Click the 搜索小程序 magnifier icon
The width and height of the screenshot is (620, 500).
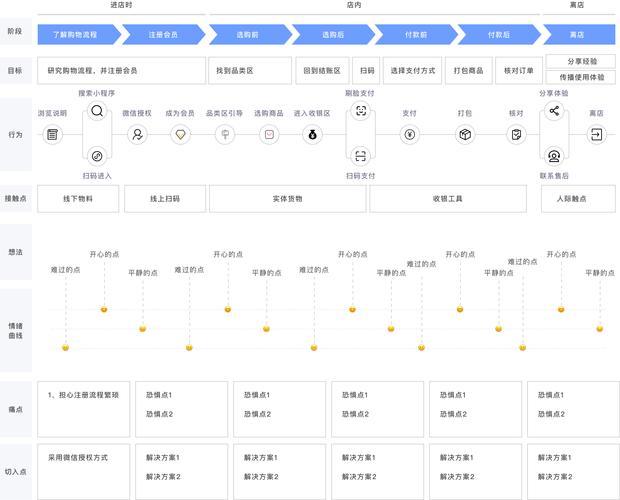(97, 111)
